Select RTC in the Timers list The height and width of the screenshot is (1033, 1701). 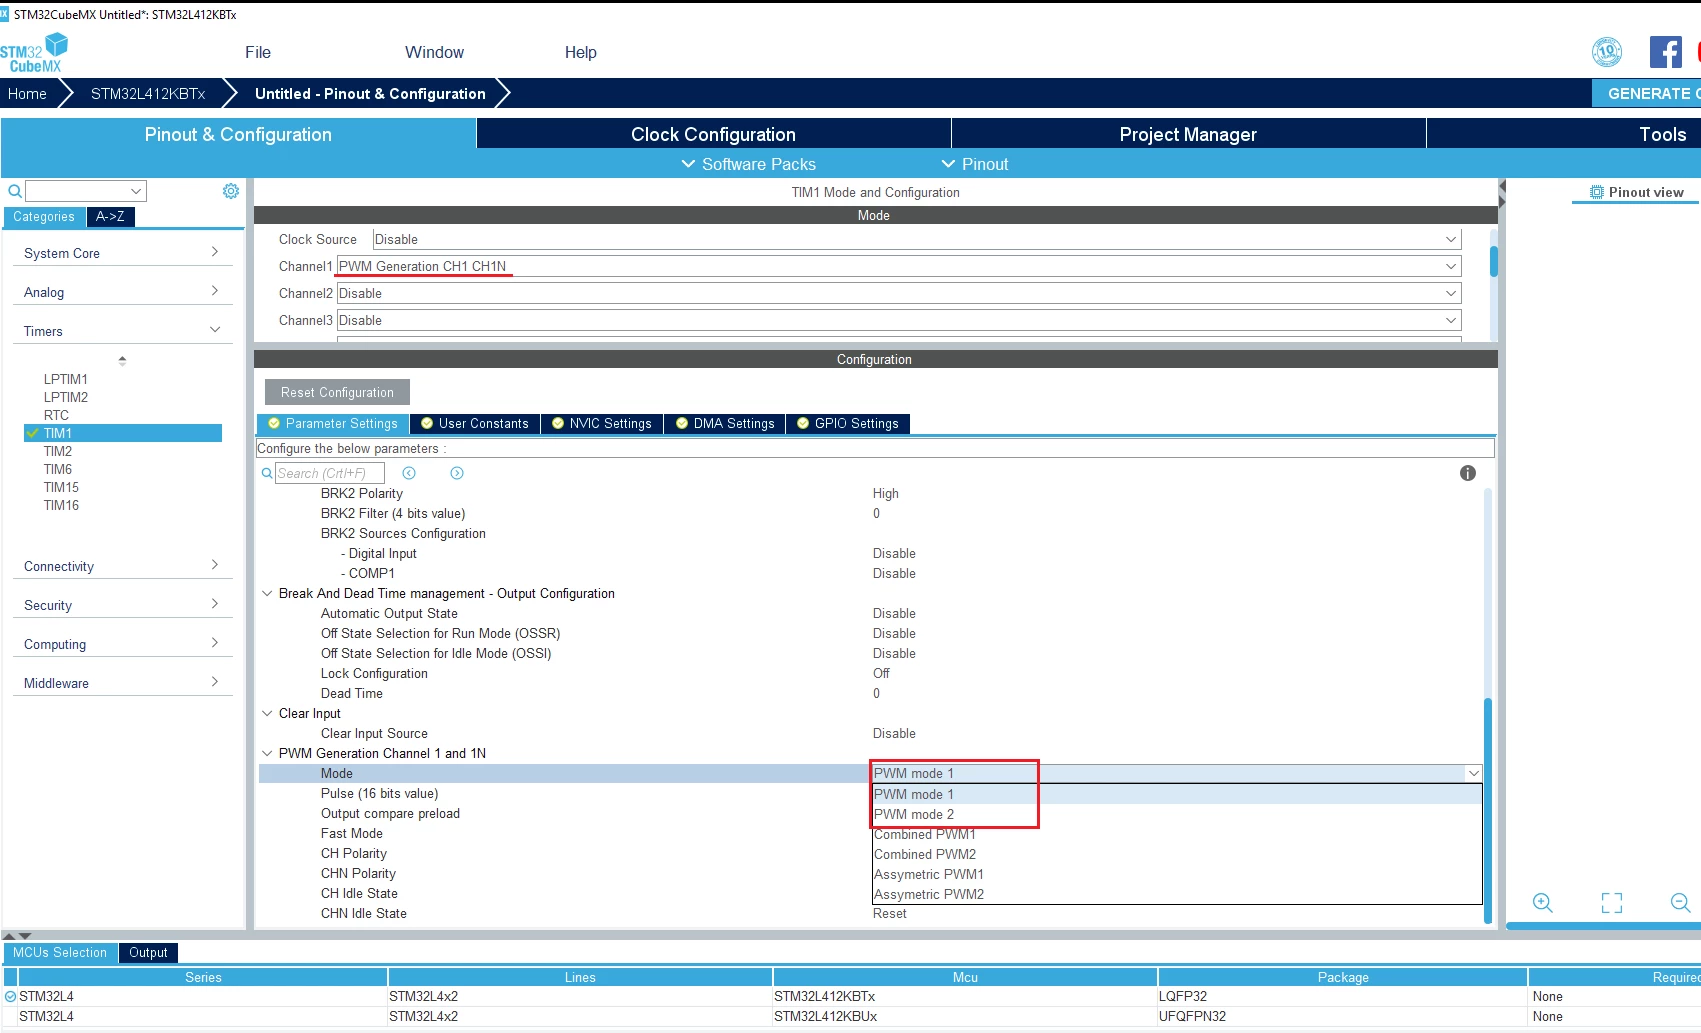pos(56,415)
